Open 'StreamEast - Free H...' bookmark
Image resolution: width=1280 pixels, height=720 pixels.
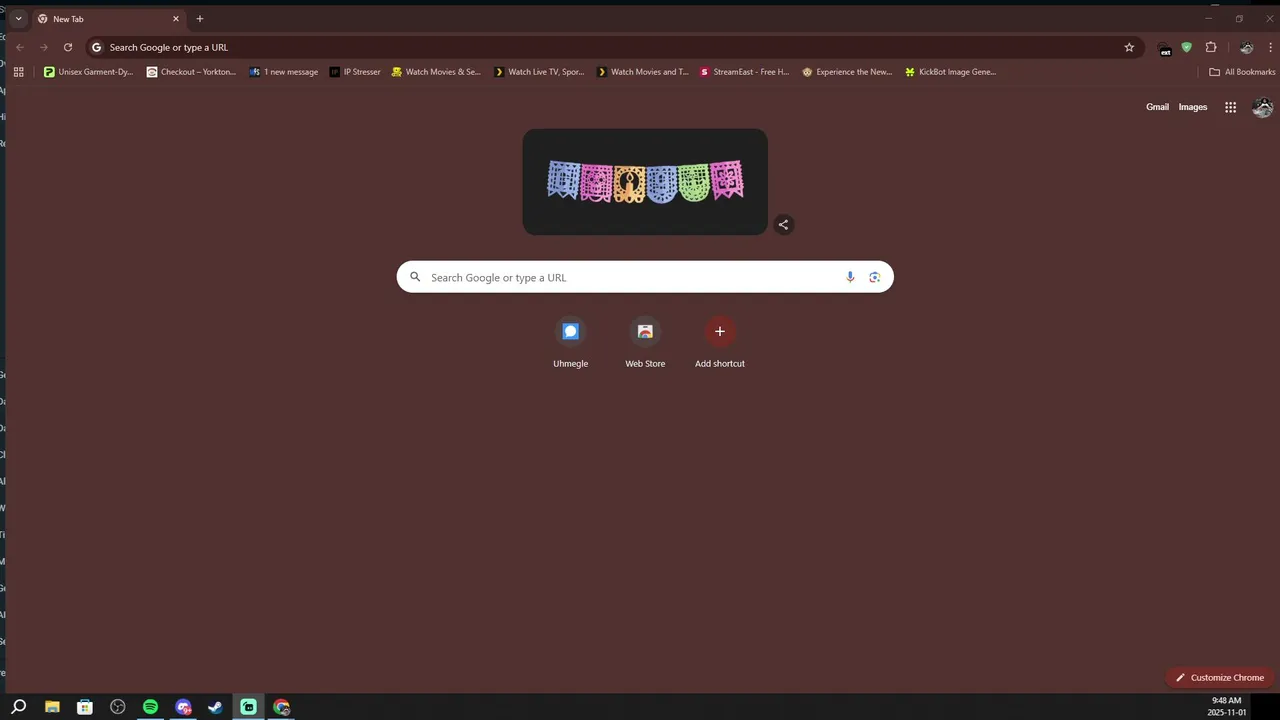pyautogui.click(x=745, y=72)
